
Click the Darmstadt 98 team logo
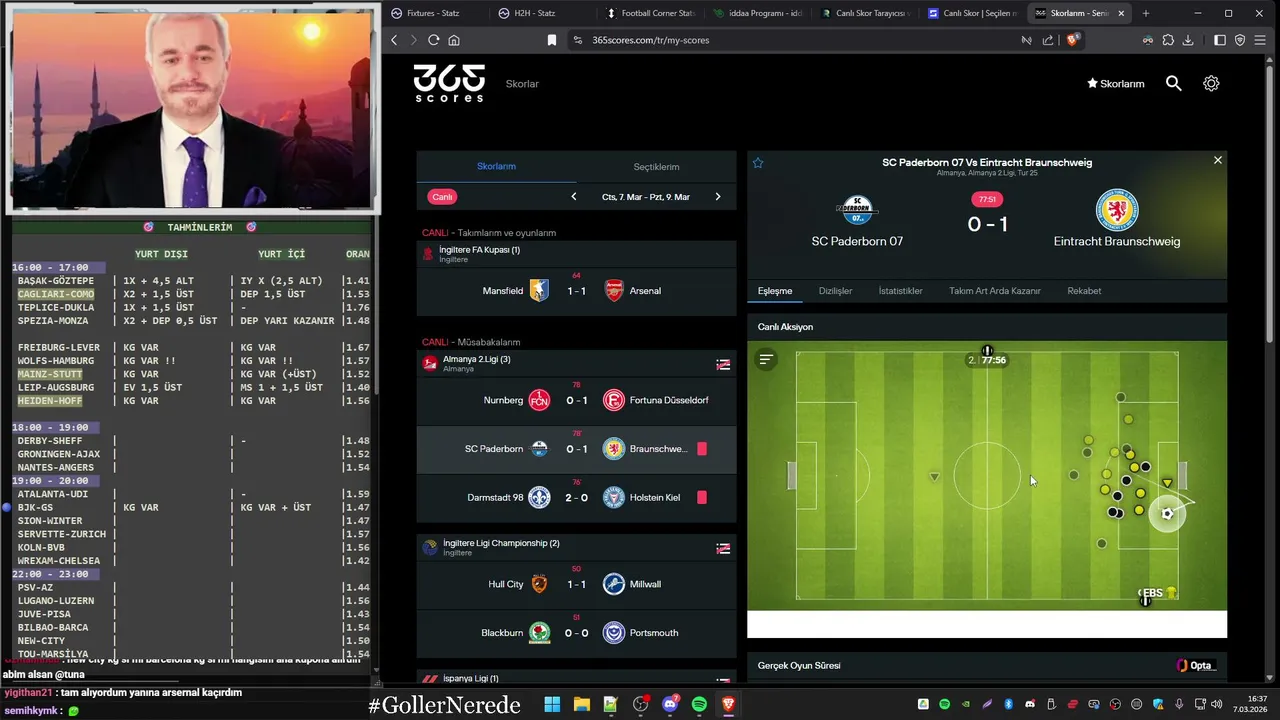[539, 497]
